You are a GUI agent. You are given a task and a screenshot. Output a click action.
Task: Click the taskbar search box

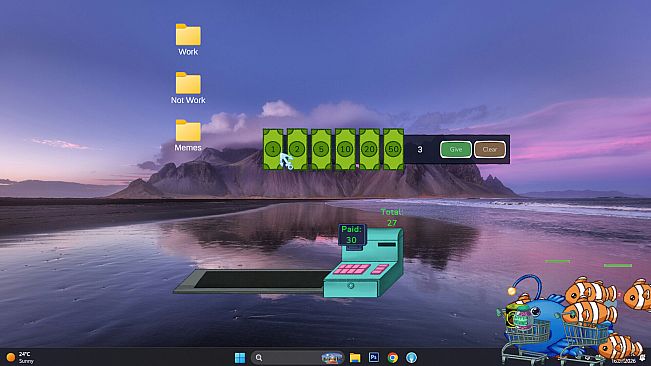297,357
